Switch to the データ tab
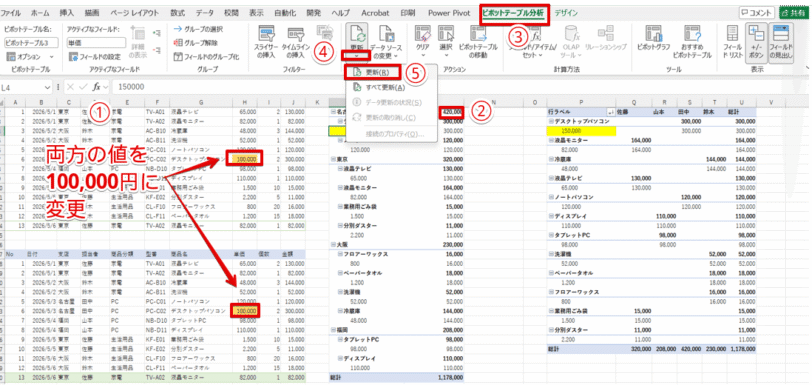Viewport: 812px width, 385px height. coord(205,12)
